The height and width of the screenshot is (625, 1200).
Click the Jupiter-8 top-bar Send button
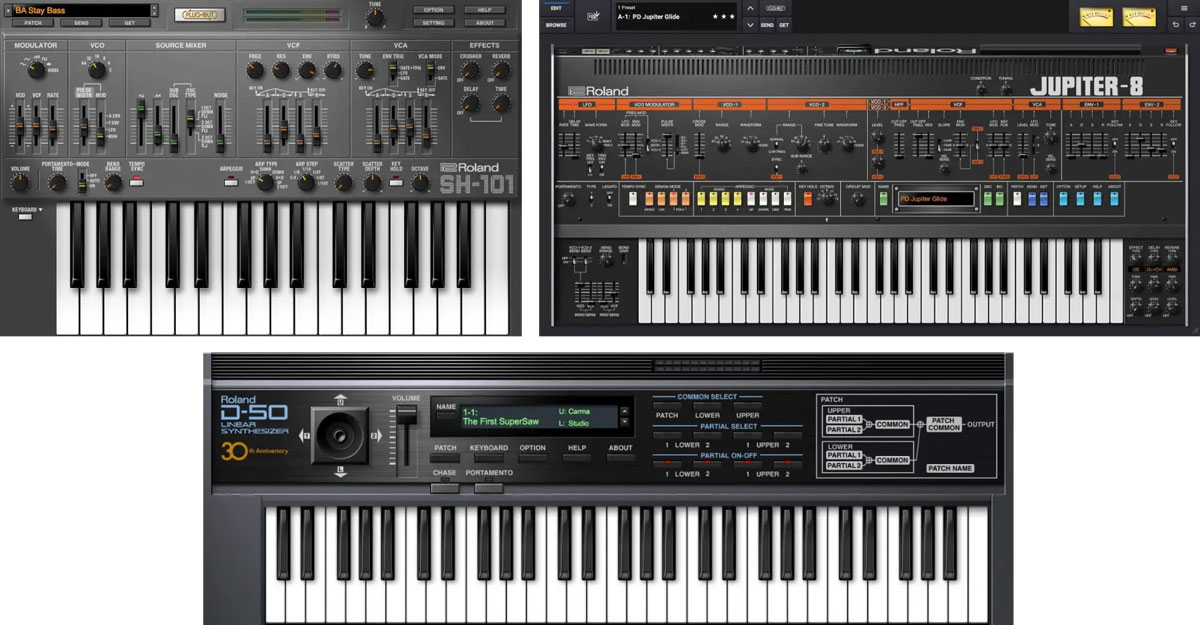tap(767, 24)
